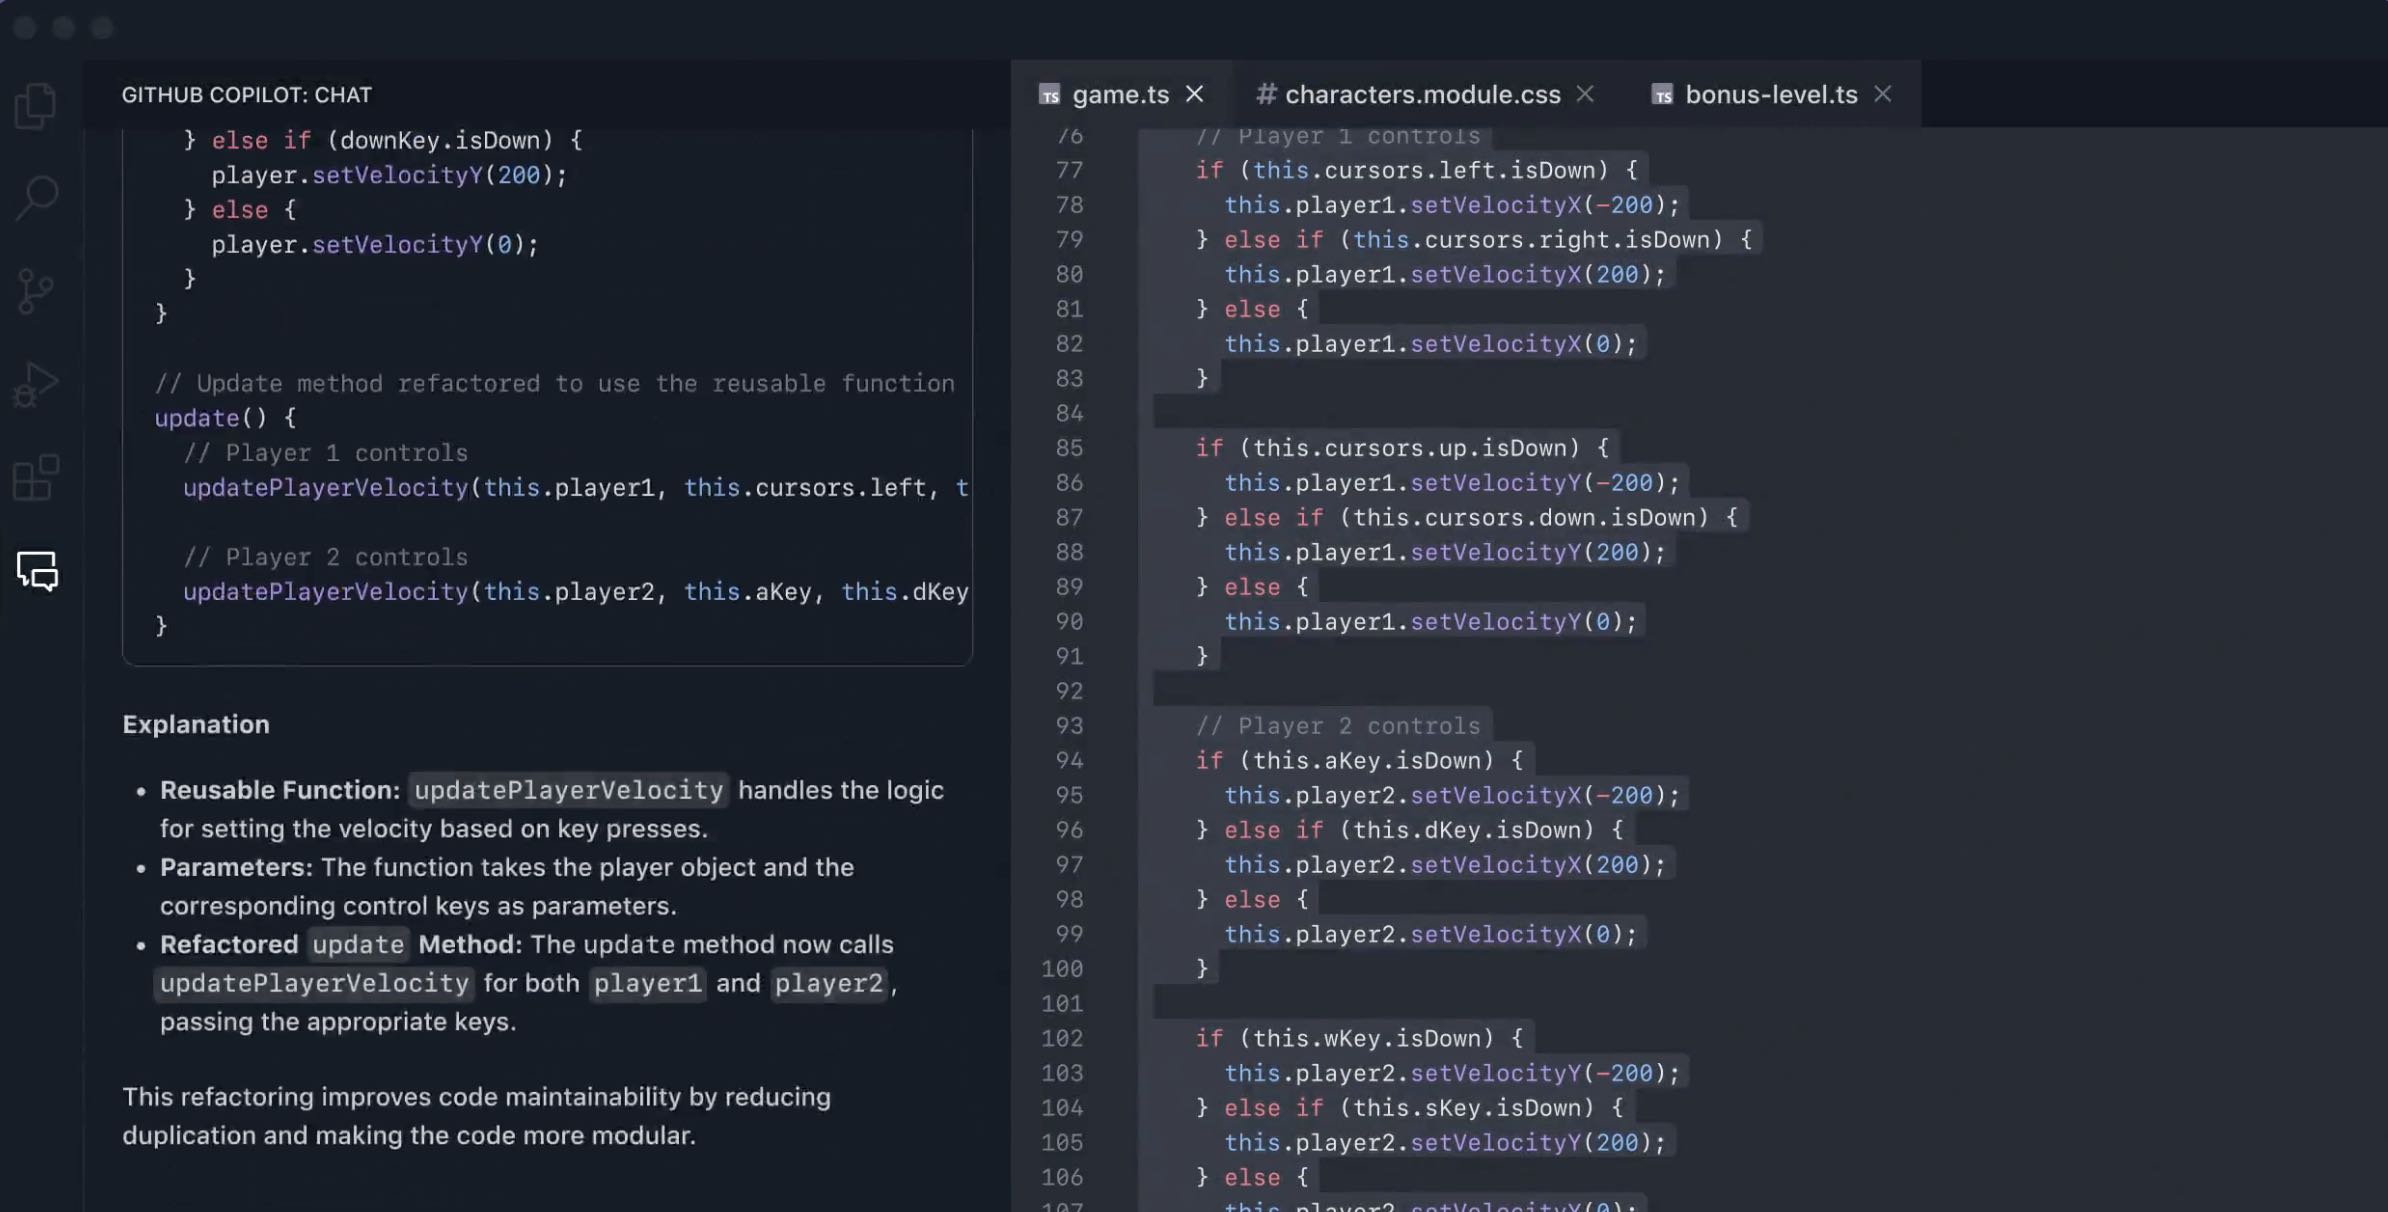Click the GITHUB COPILOT: CHAT panel title
This screenshot has height=1212, width=2388.
tap(247, 95)
